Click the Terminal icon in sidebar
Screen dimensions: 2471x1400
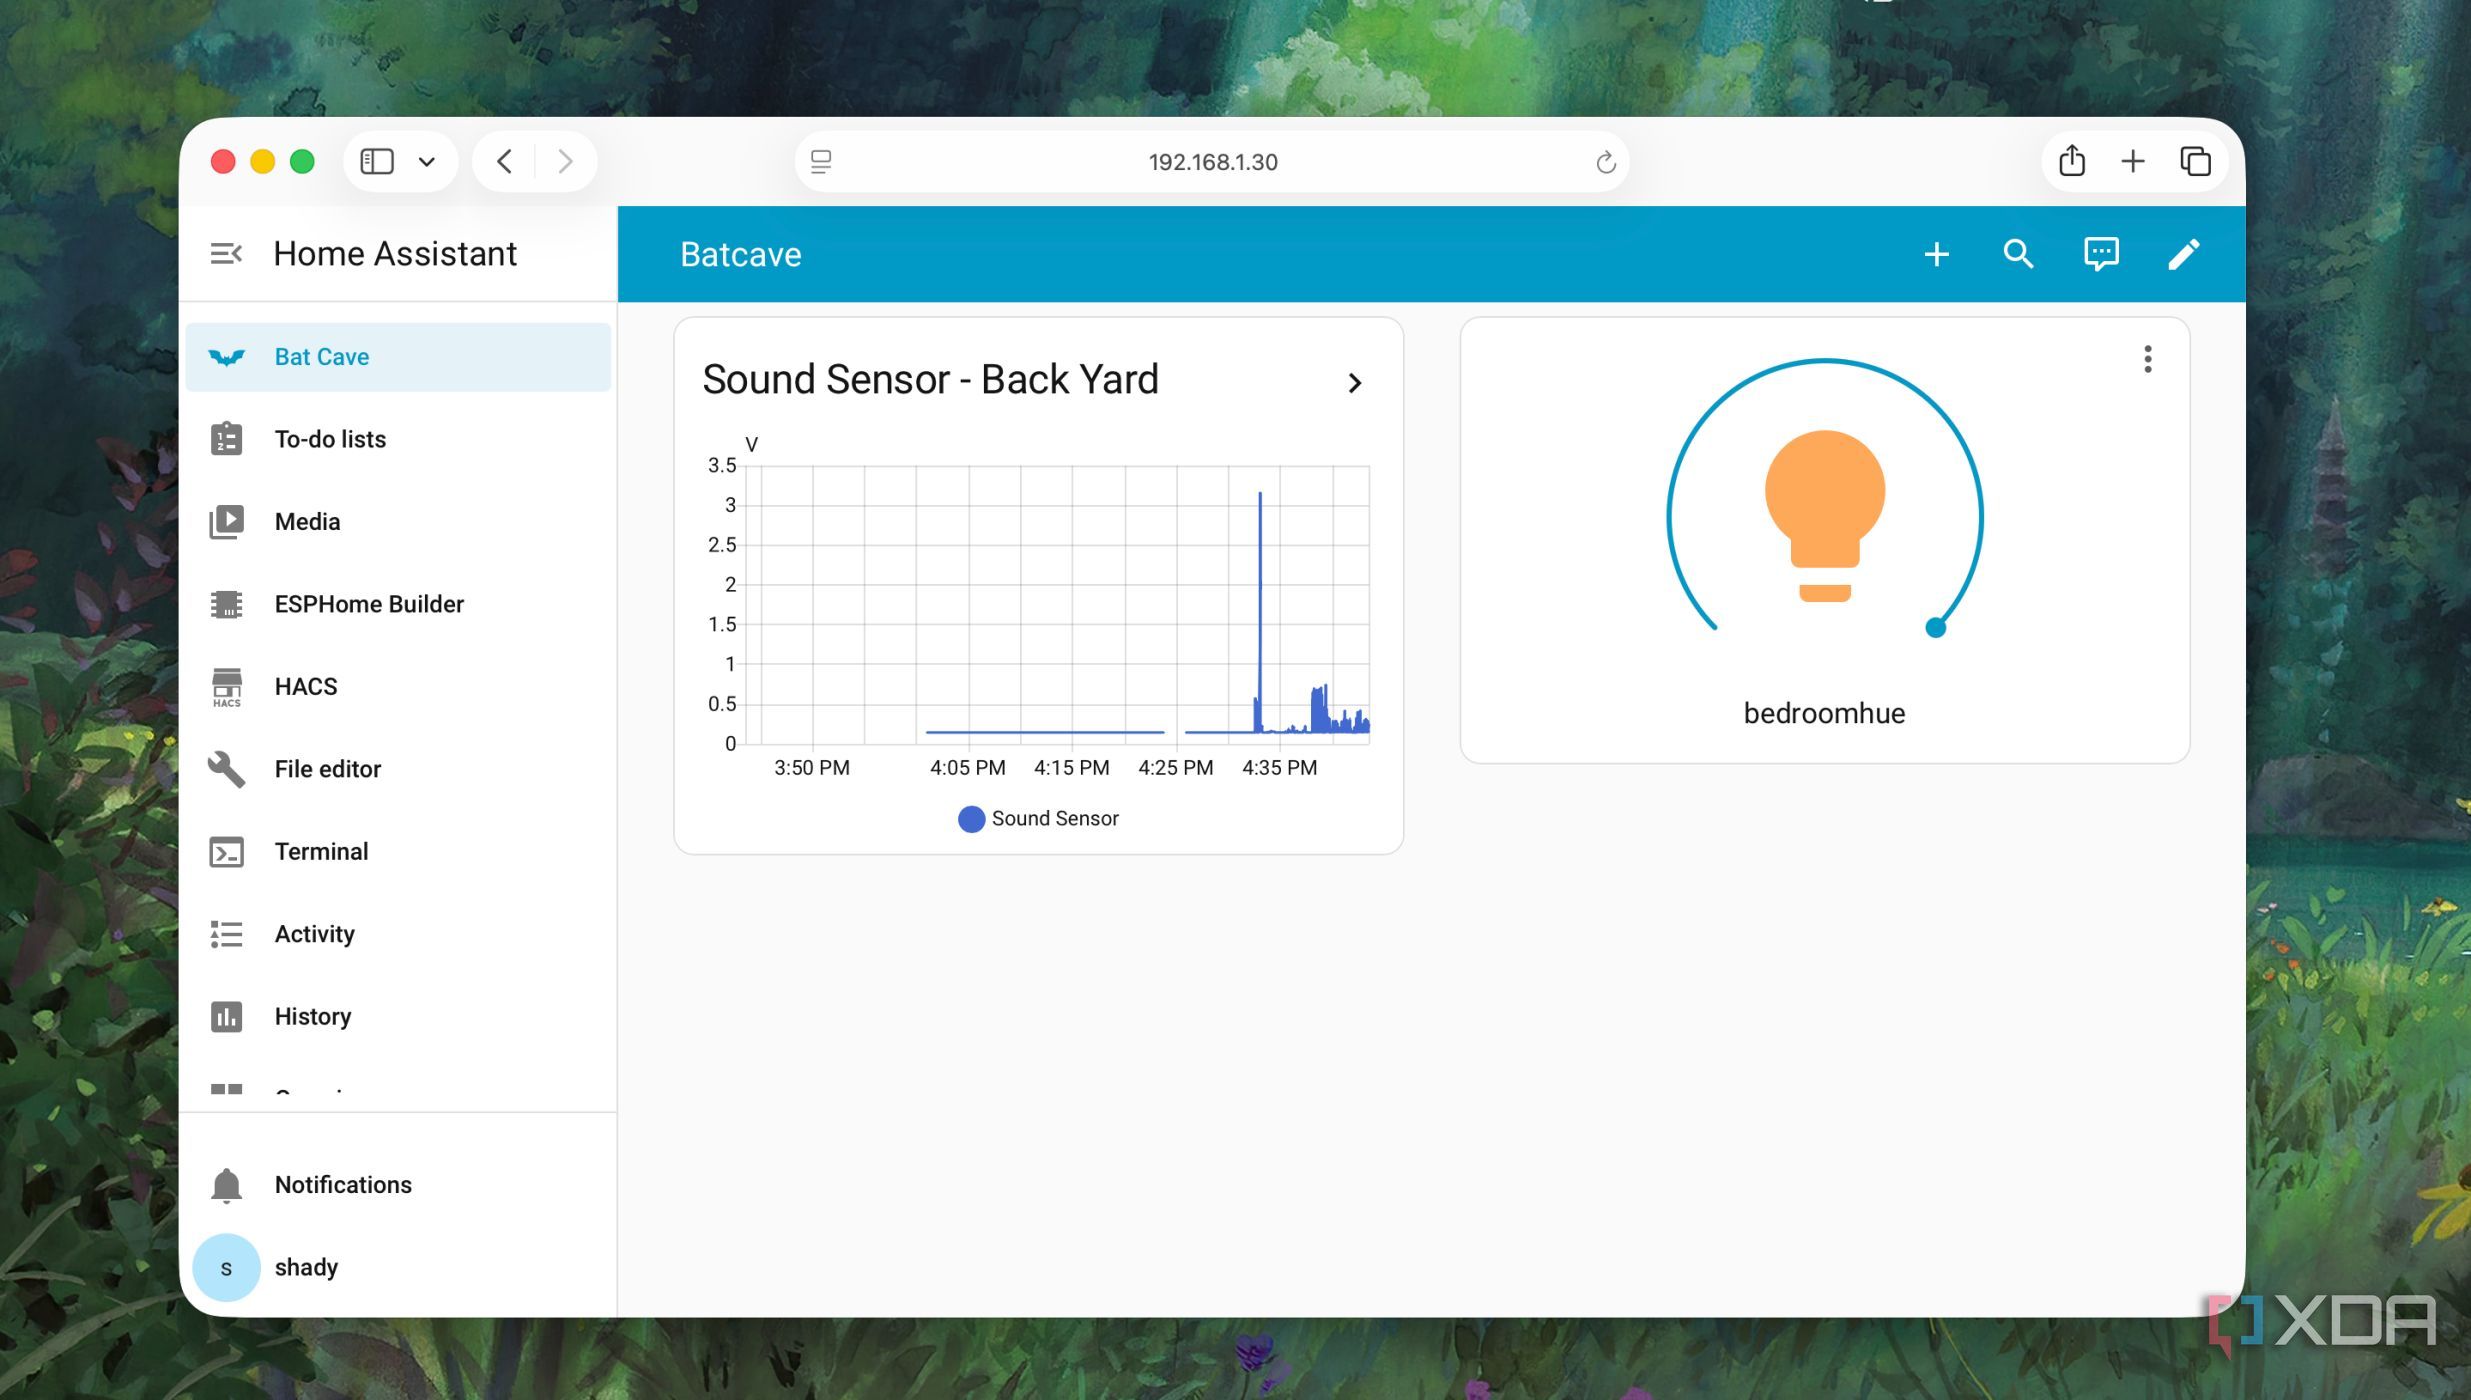[227, 852]
